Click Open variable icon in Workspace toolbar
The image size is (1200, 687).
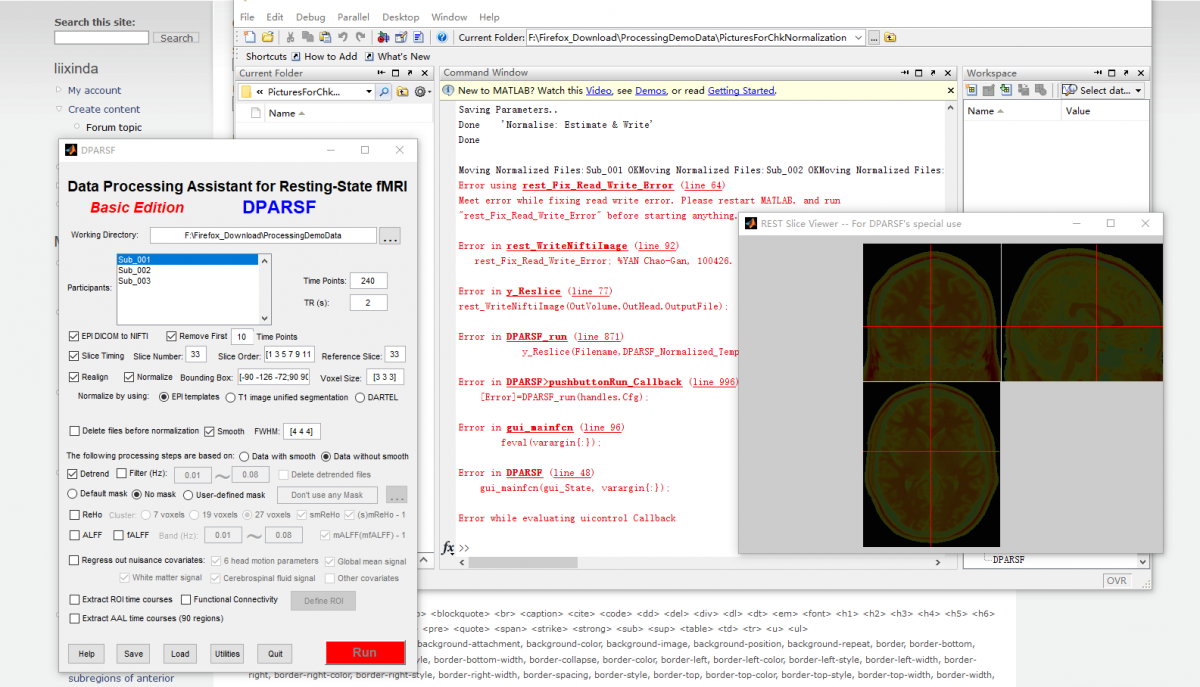point(990,90)
